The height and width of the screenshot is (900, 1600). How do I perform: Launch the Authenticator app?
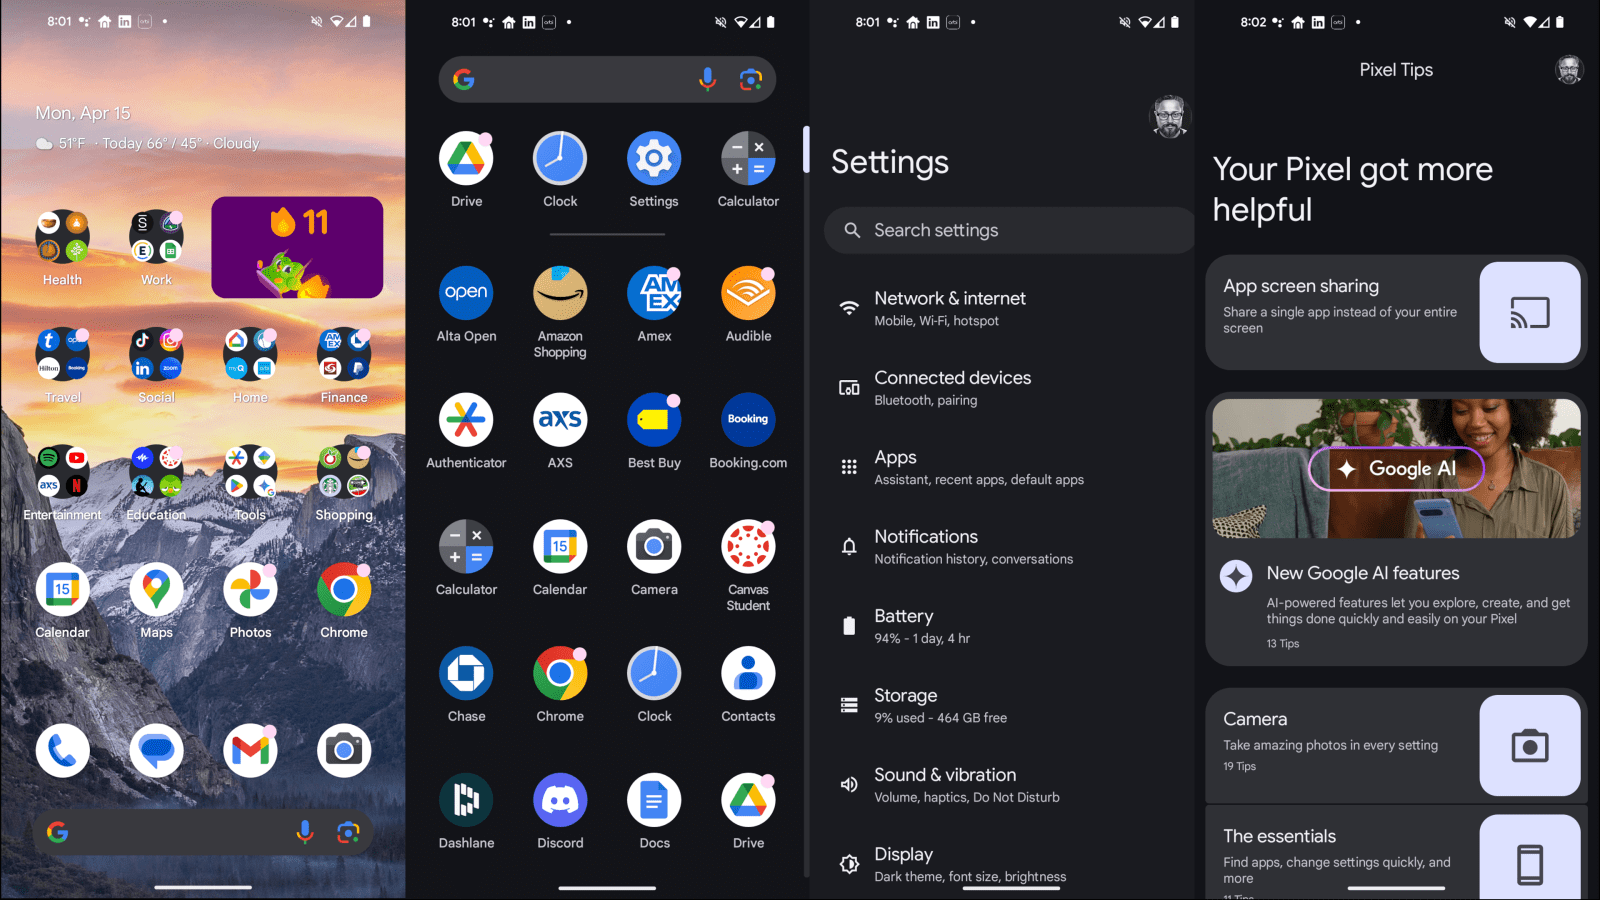[x=466, y=420]
